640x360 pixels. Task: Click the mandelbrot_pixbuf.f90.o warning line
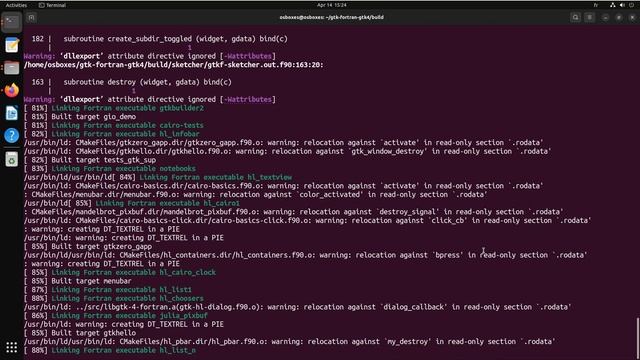point(293,212)
